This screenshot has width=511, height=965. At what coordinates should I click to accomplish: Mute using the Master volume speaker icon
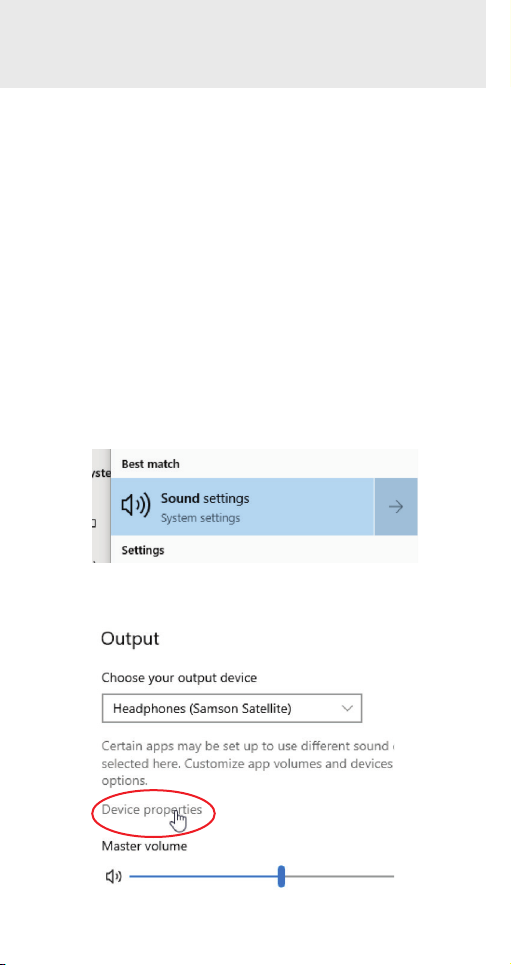click(x=114, y=877)
